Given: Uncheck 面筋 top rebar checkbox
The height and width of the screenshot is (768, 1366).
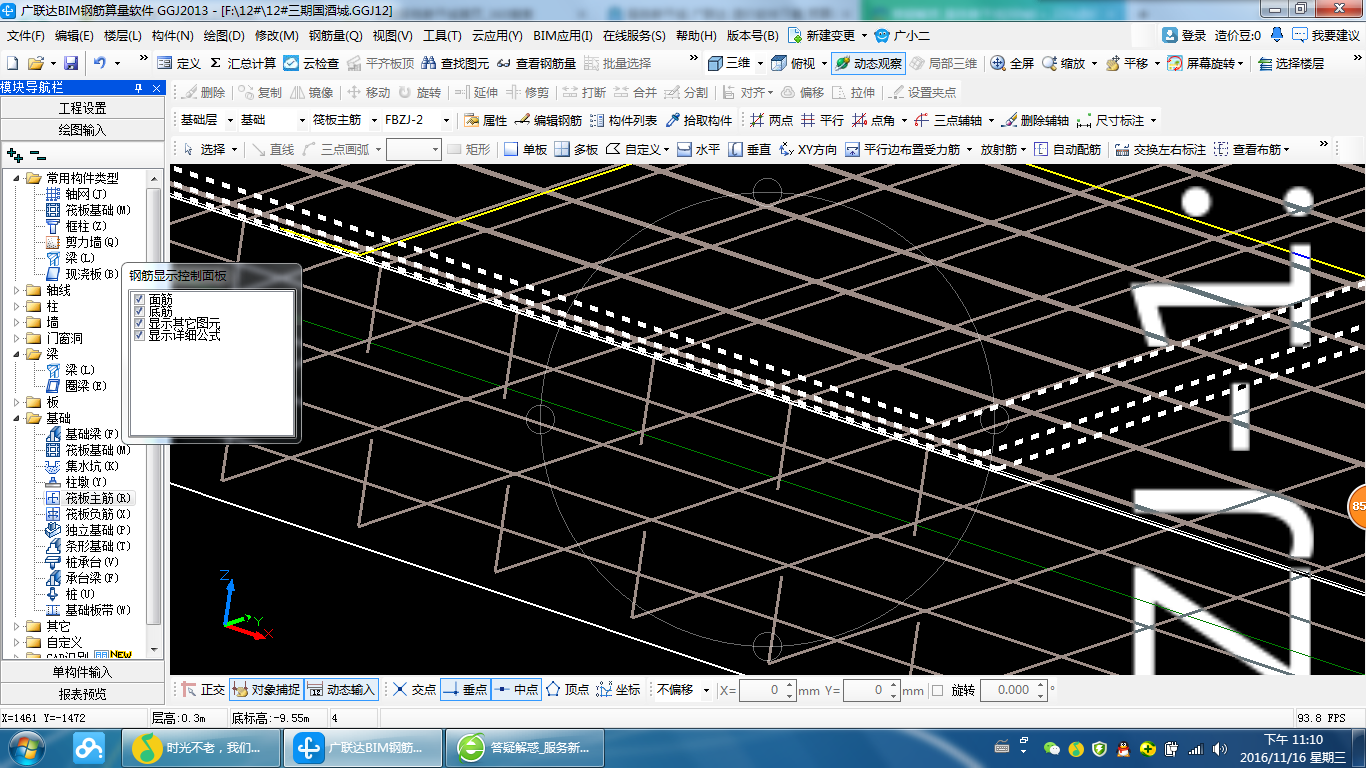Looking at the screenshot, I should point(139,299).
